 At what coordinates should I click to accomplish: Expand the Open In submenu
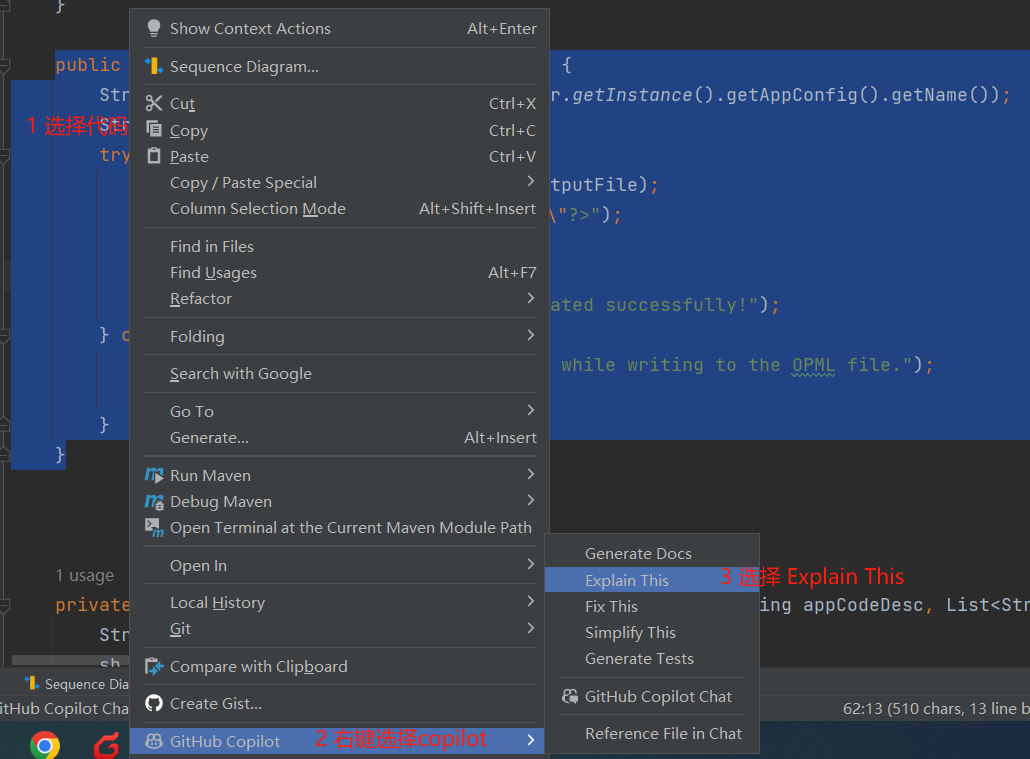tap(531, 565)
